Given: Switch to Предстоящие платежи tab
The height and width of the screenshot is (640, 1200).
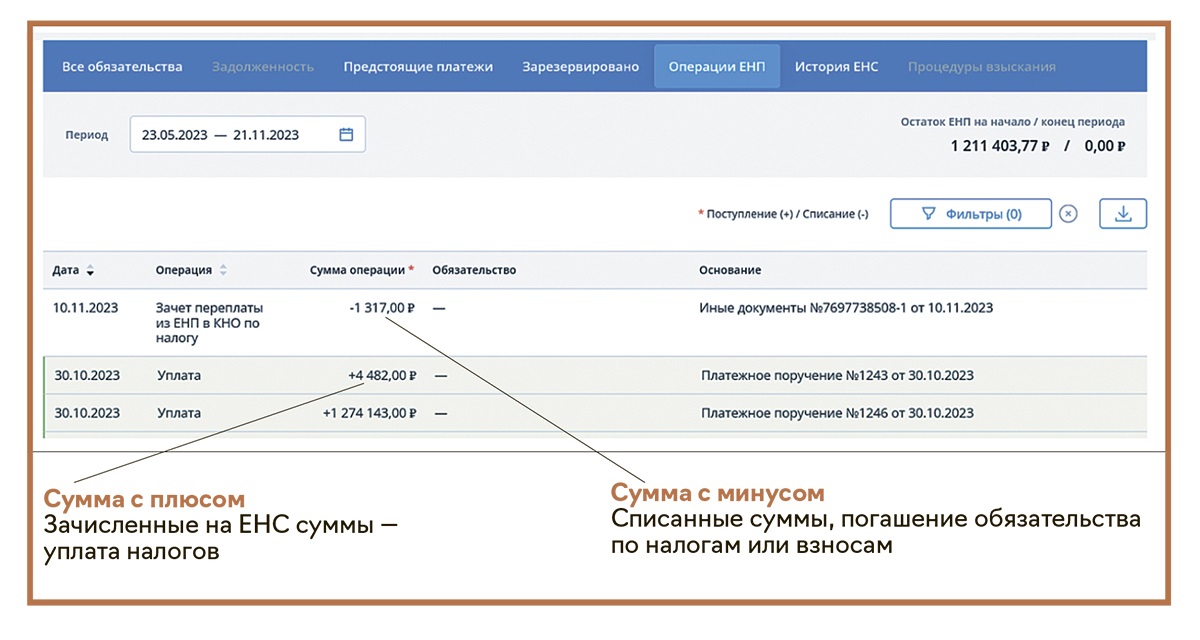Looking at the screenshot, I should tap(418, 67).
